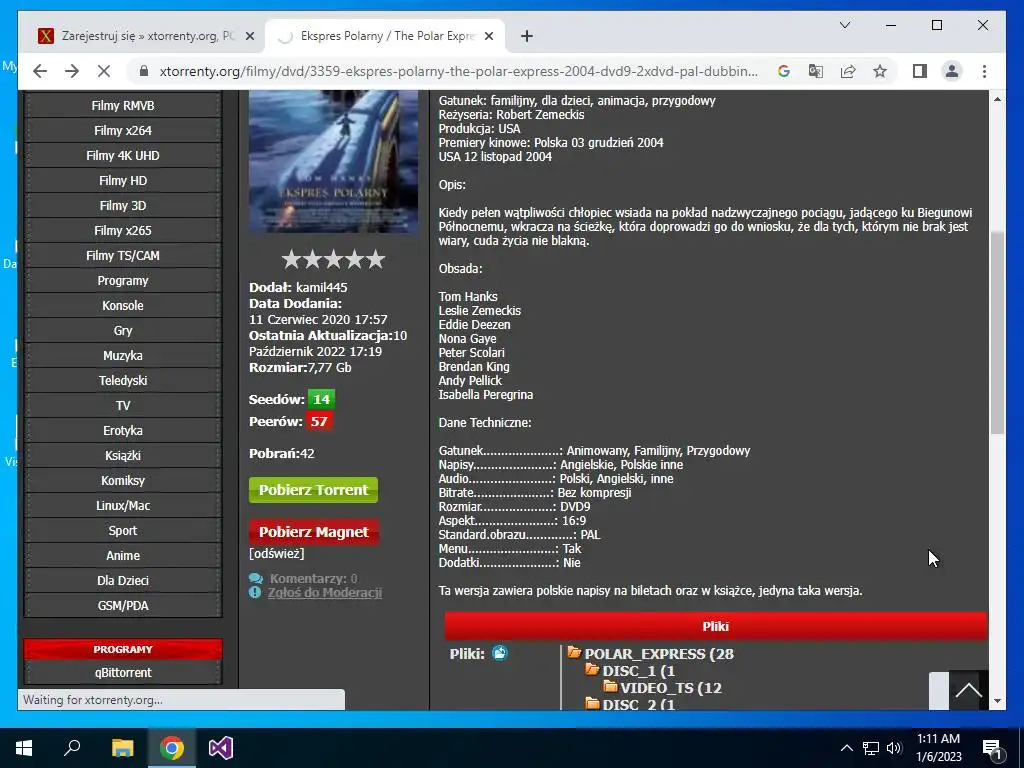Open the Erotyka category
Screen dimensions: 1024x768
click(123, 430)
